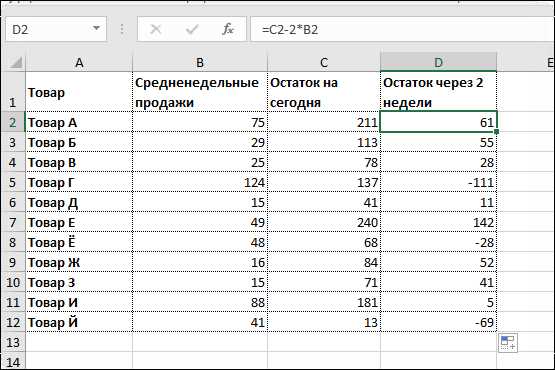Click cell 'Товар З'
The height and width of the screenshot is (370, 555).
coord(79,282)
